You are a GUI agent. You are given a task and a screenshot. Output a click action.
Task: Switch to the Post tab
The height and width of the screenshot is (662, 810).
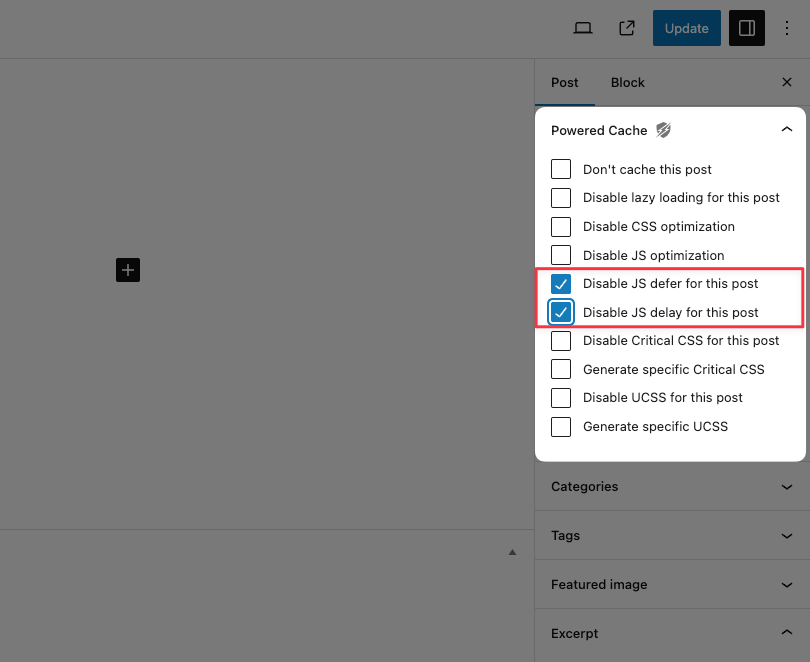coord(565,83)
